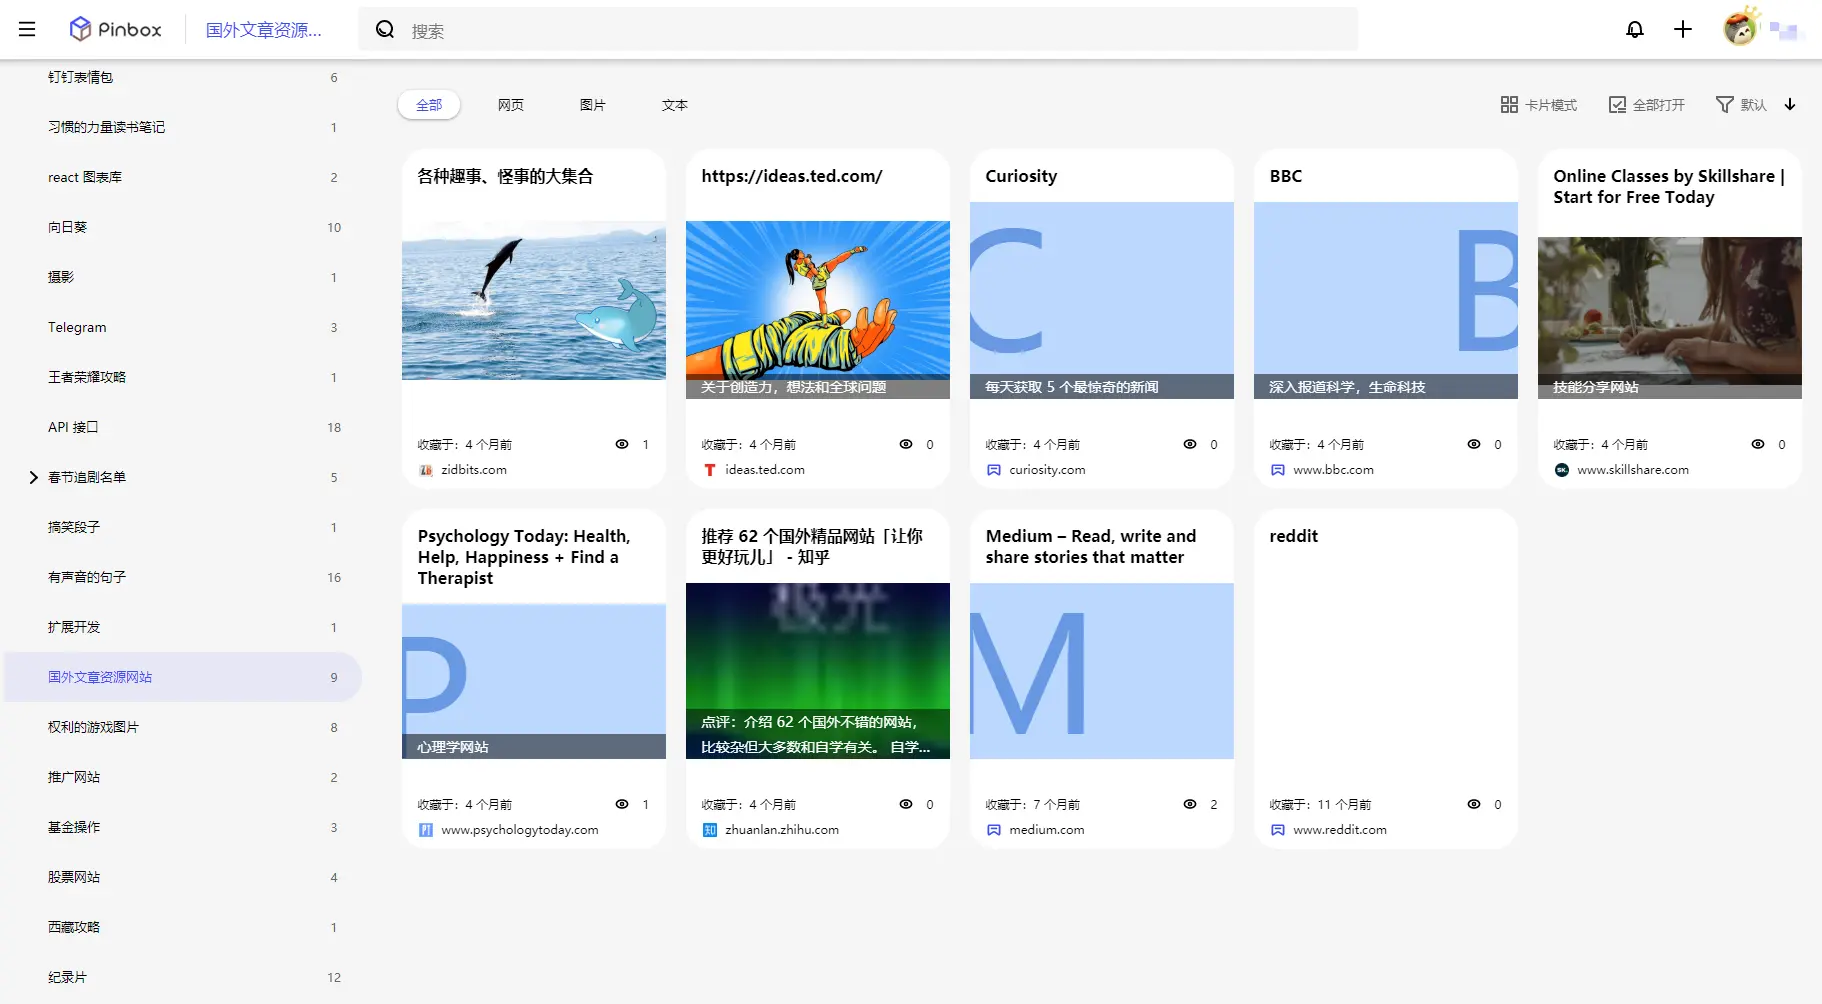Open the react 图表库 collection
1822x1004 pixels.
pyautogui.click(x=182, y=177)
